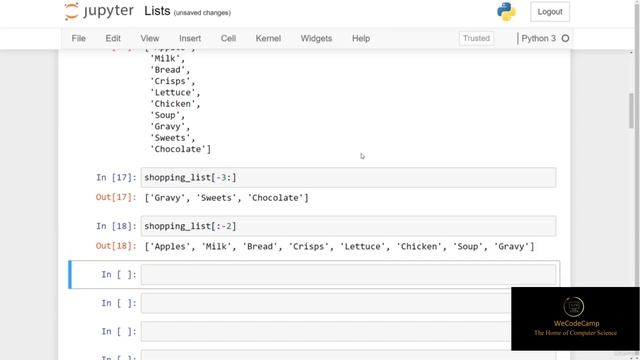Select code cell shopping_list[-3:]

[348, 178]
